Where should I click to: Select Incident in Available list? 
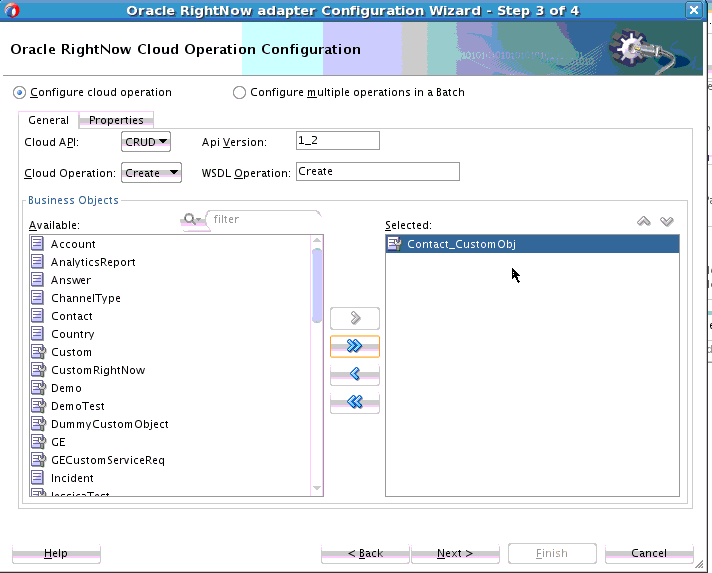coord(72,478)
